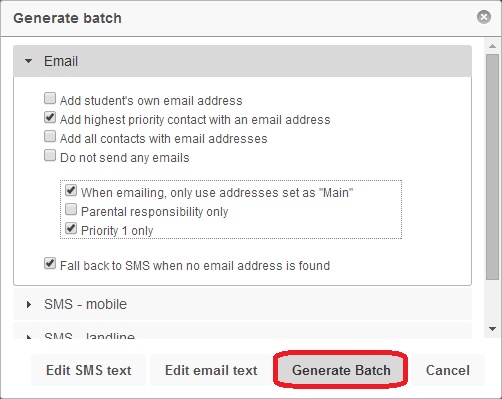Viewport: 502px width, 399px height.
Task: Disable Fall back to SMS option
Action: coord(50,263)
